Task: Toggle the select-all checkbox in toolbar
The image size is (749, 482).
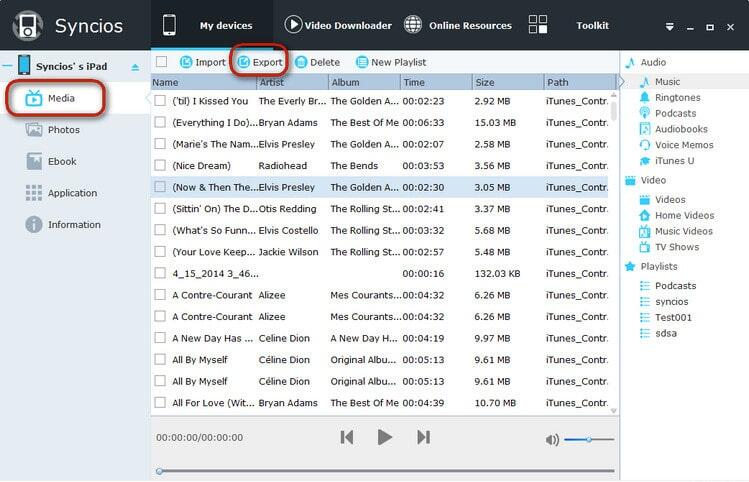Action: tap(162, 62)
